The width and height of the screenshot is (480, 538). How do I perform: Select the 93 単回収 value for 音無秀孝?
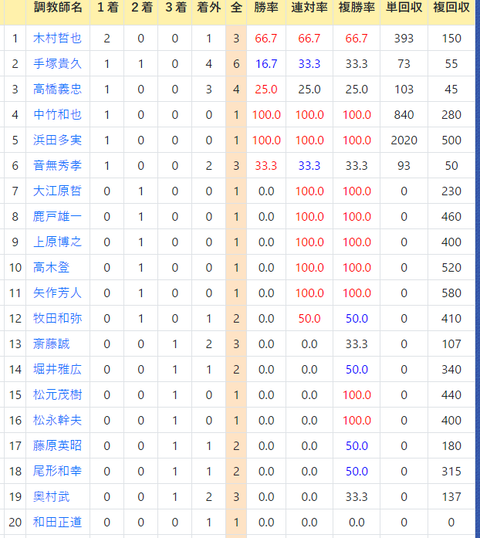tap(404, 165)
